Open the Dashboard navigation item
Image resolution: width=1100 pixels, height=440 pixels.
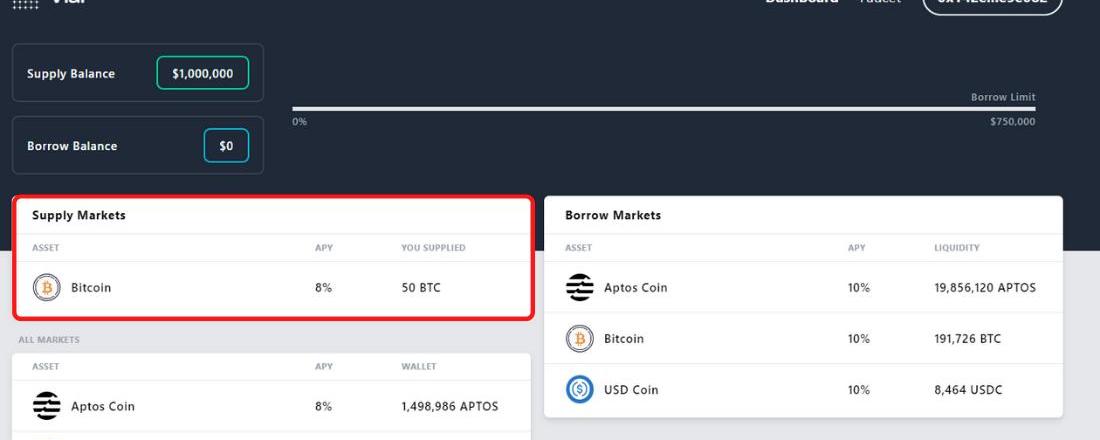click(801, 2)
